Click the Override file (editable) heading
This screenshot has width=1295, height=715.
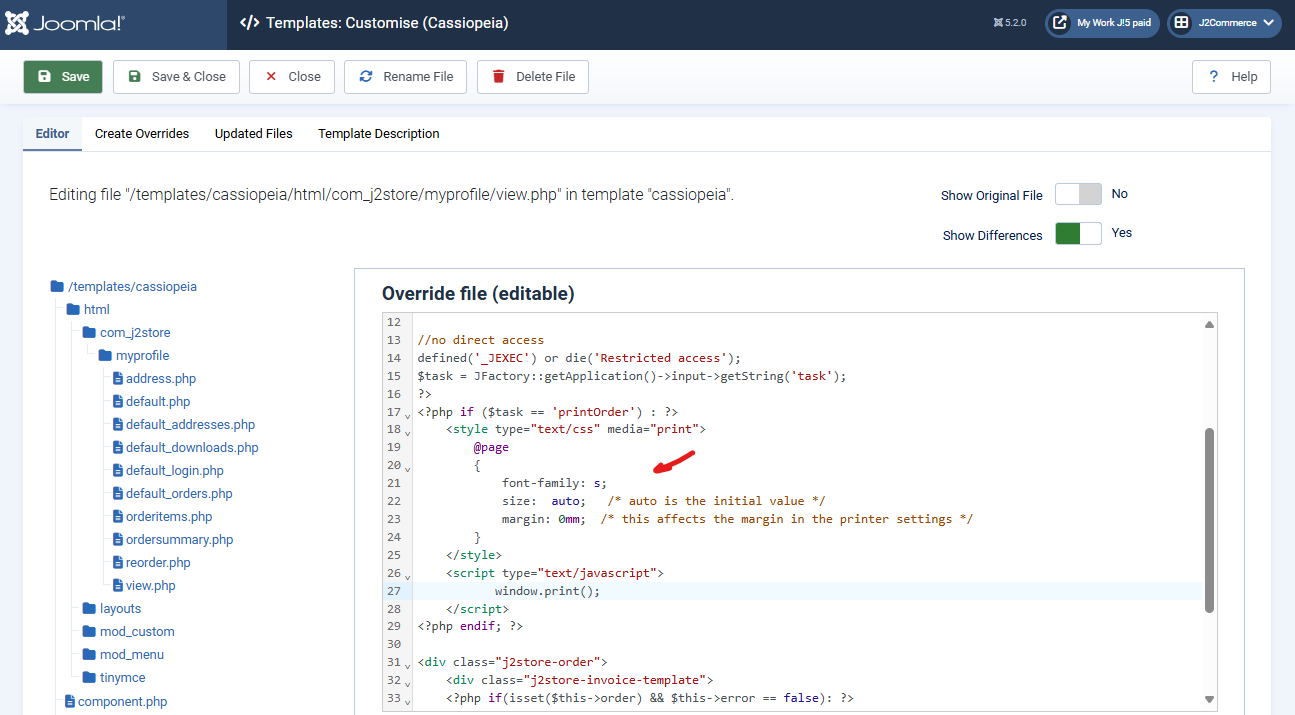coord(478,294)
